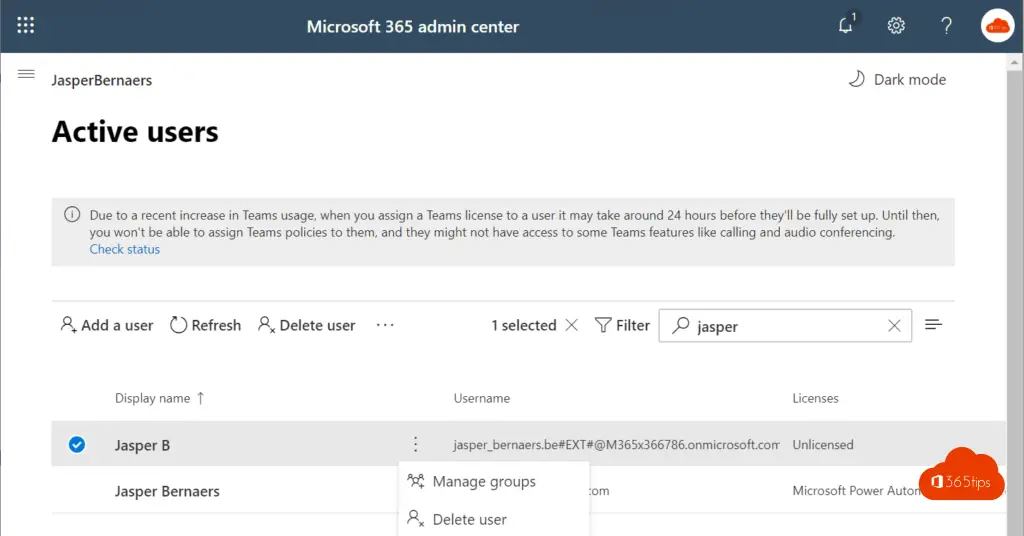Clear the search box text
Image resolution: width=1024 pixels, height=536 pixels.
pos(894,326)
